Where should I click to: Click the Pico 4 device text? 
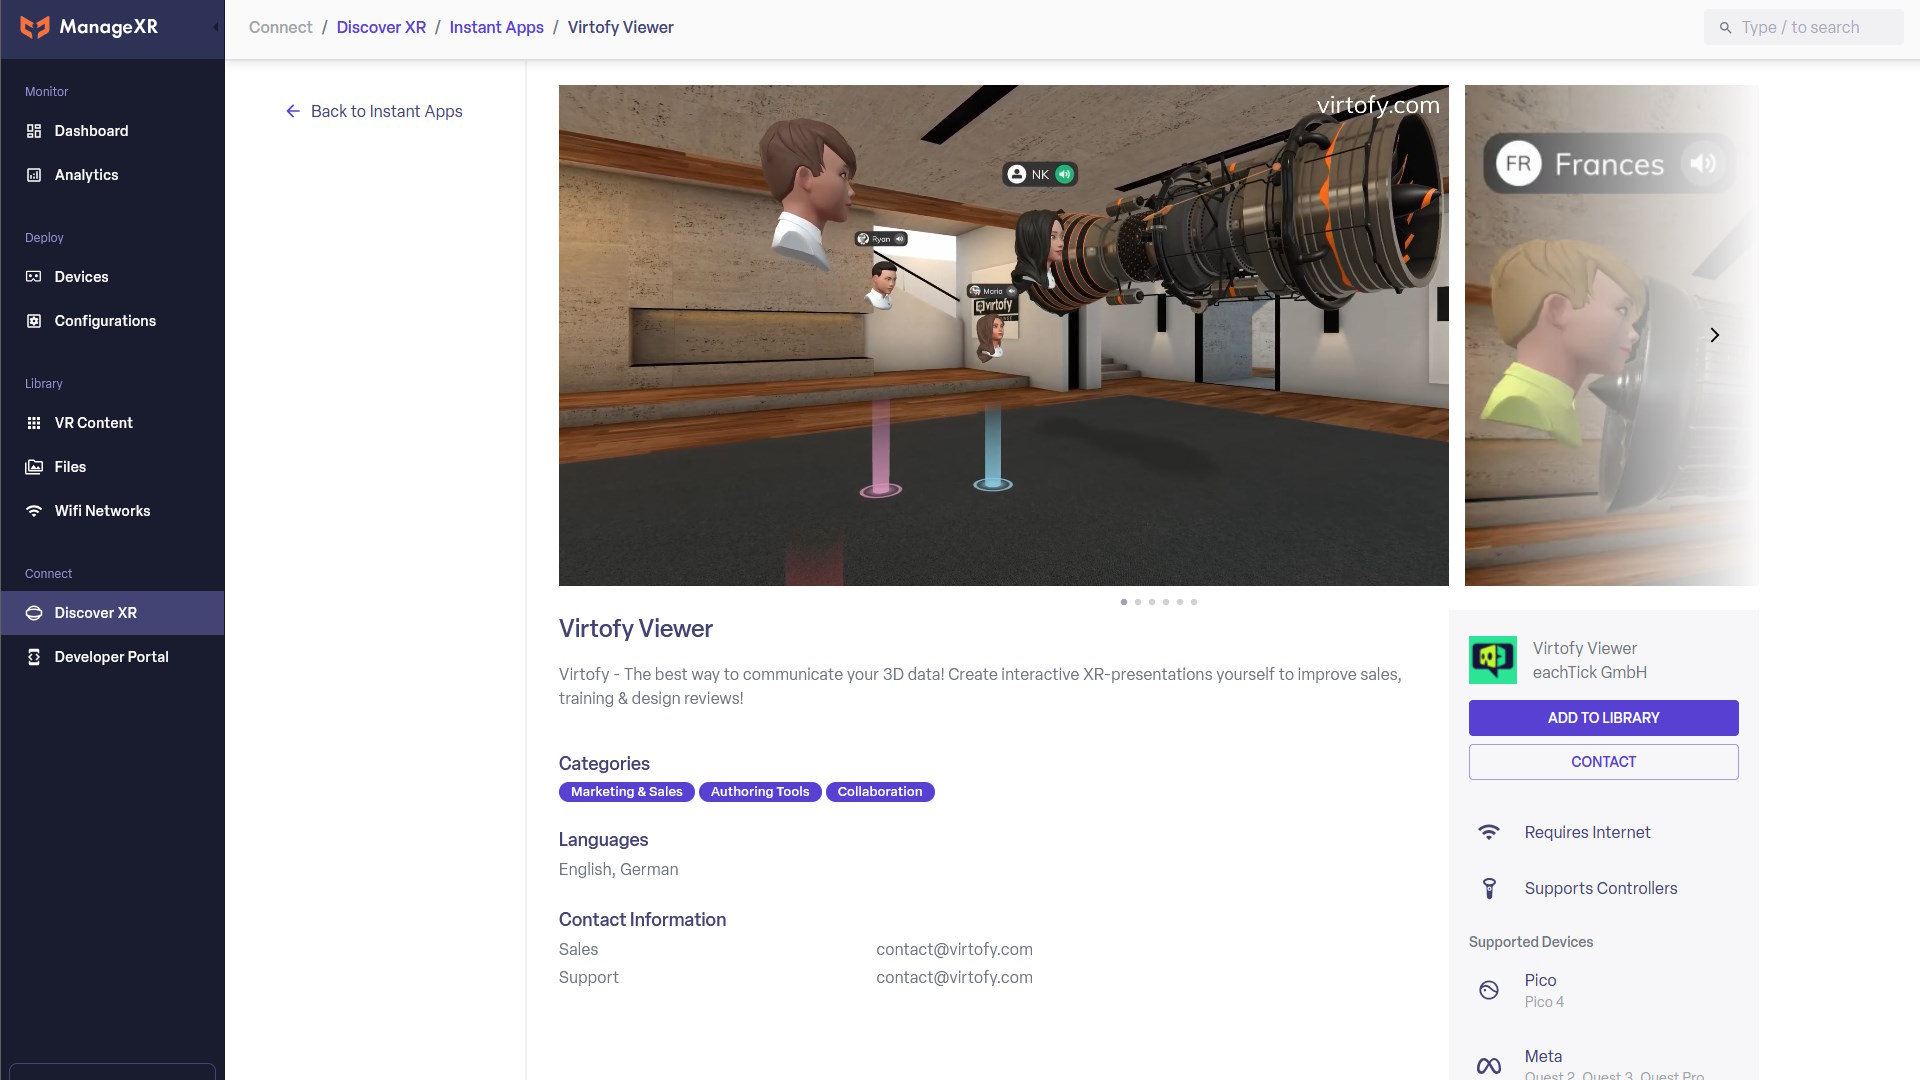pos(1544,1002)
